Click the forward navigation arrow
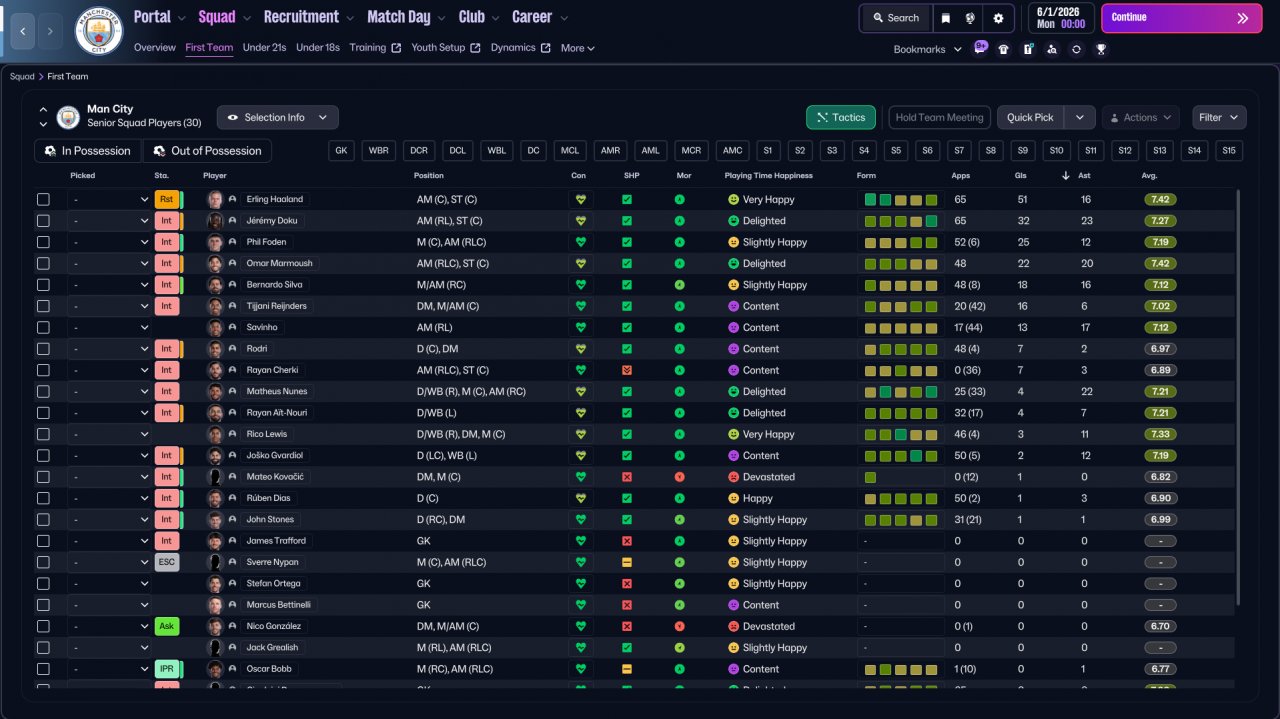The width and height of the screenshot is (1280, 719). coord(50,31)
